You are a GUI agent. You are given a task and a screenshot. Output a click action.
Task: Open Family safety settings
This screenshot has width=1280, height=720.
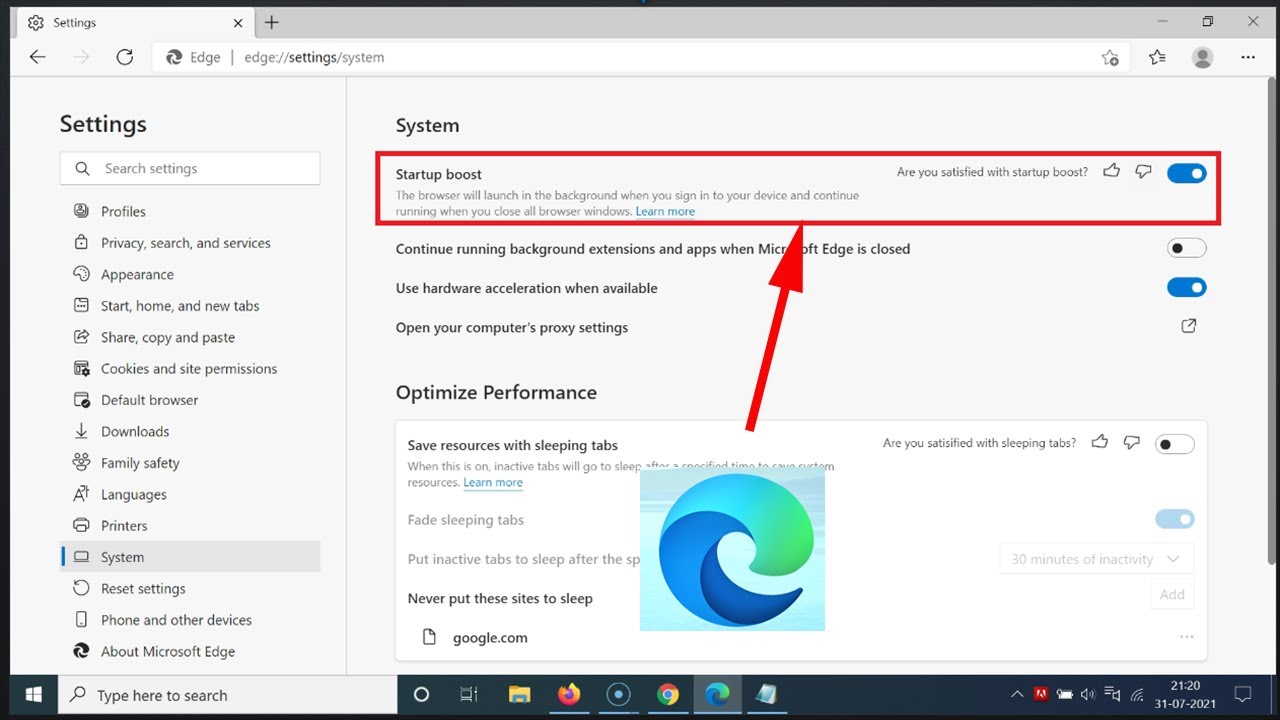pos(190,463)
